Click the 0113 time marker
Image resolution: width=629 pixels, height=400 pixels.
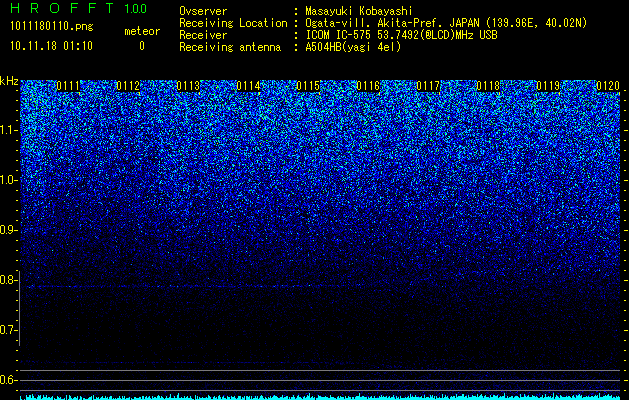(188, 86)
